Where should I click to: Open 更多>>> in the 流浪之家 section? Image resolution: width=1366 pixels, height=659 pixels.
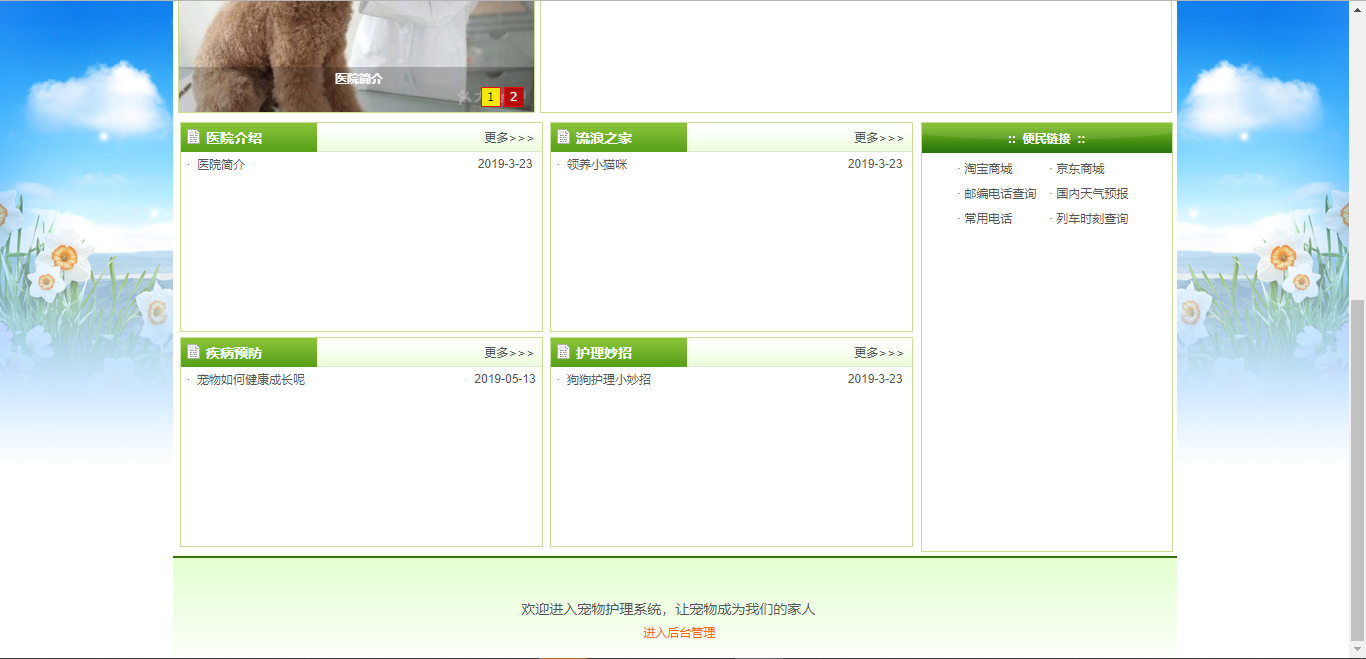tap(879, 138)
